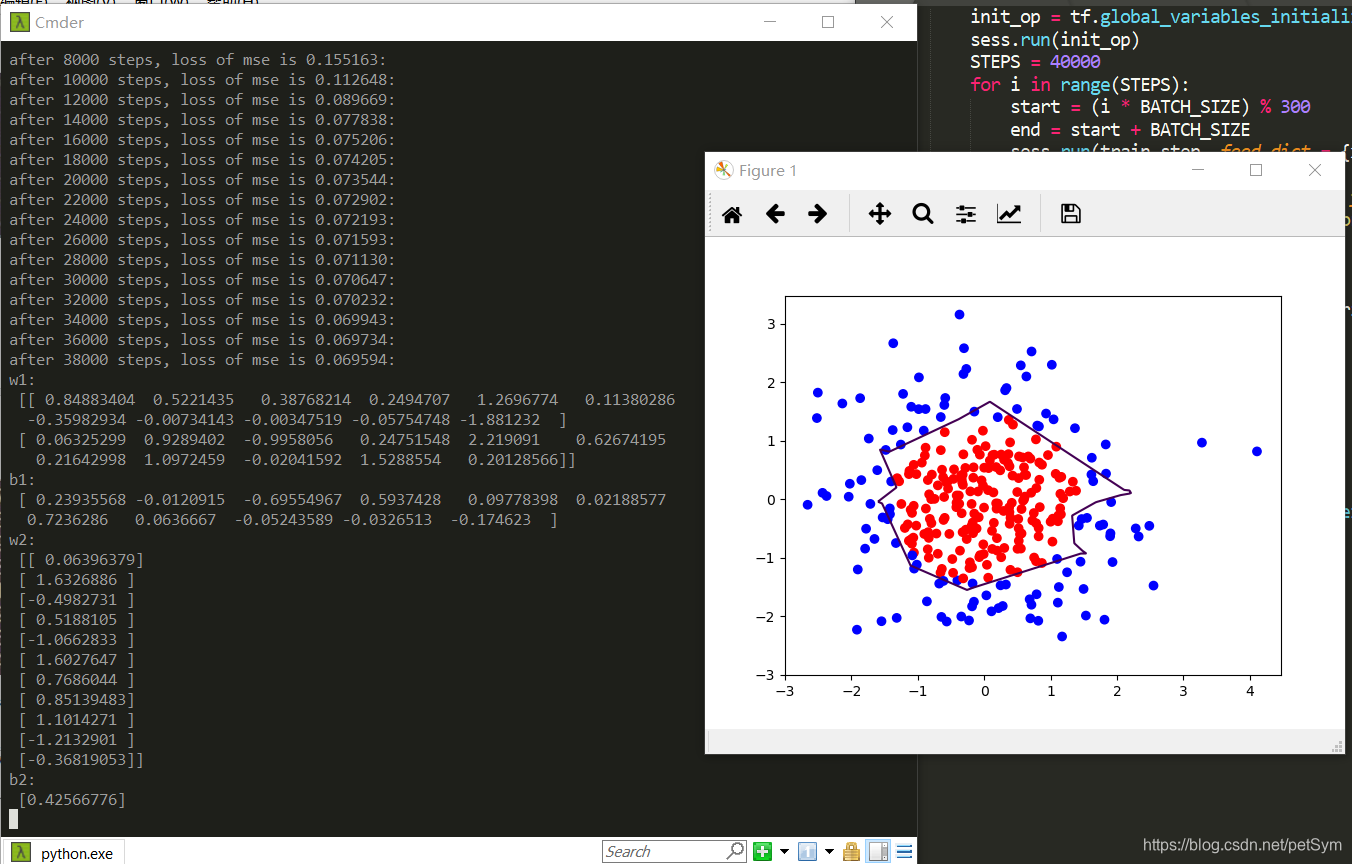Click the Figure 1 window title icon
This screenshot has width=1352, height=864.
(x=724, y=171)
